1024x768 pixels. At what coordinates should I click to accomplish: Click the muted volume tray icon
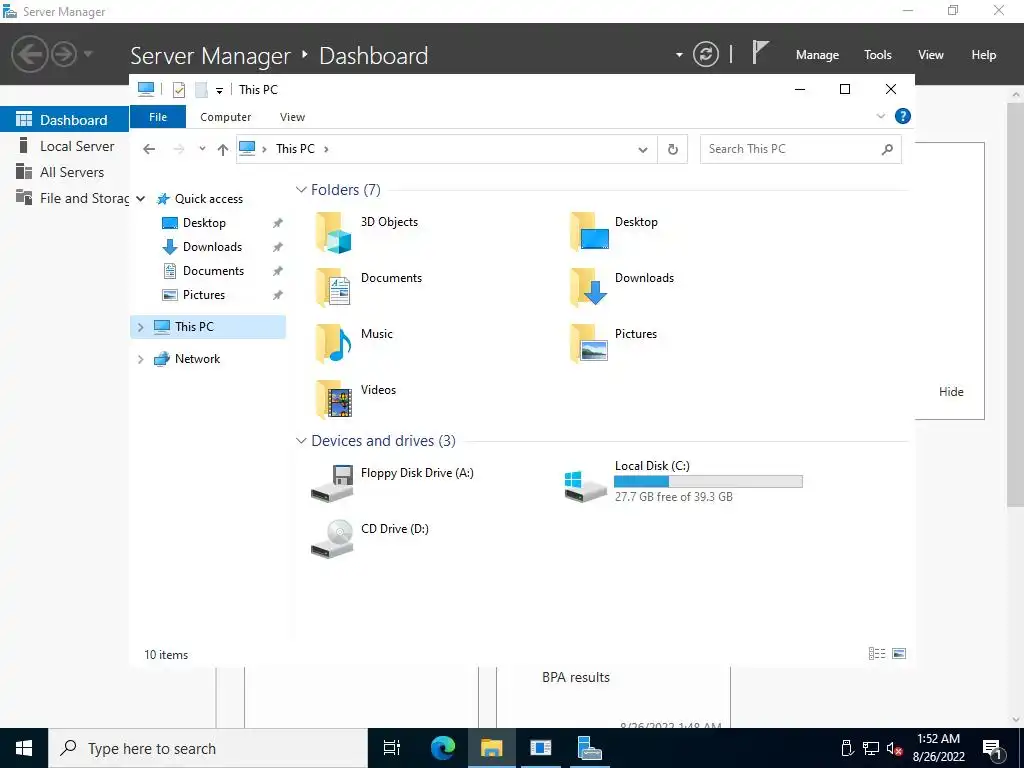click(x=894, y=748)
